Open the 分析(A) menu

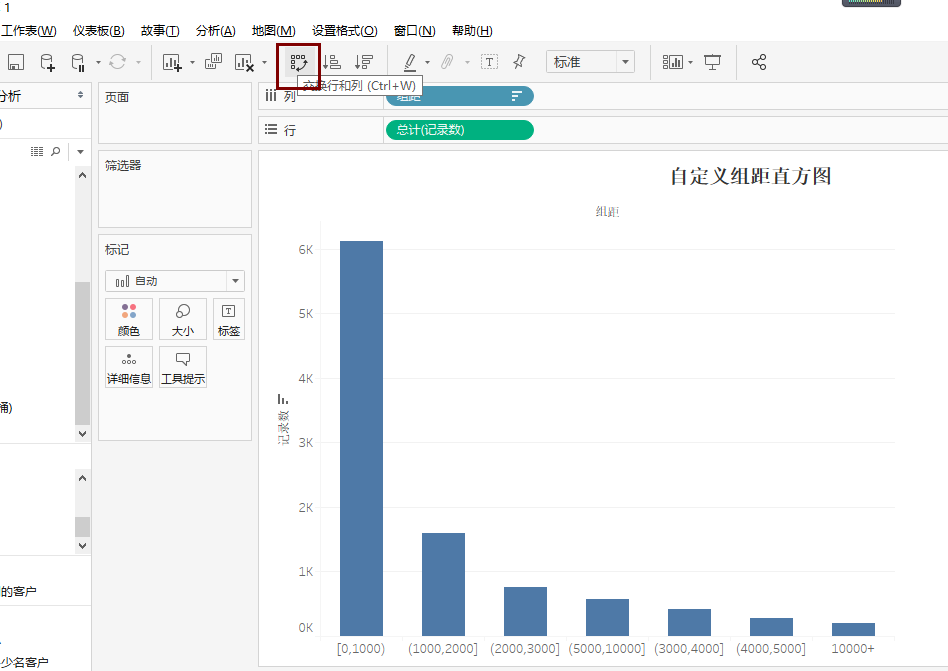216,30
